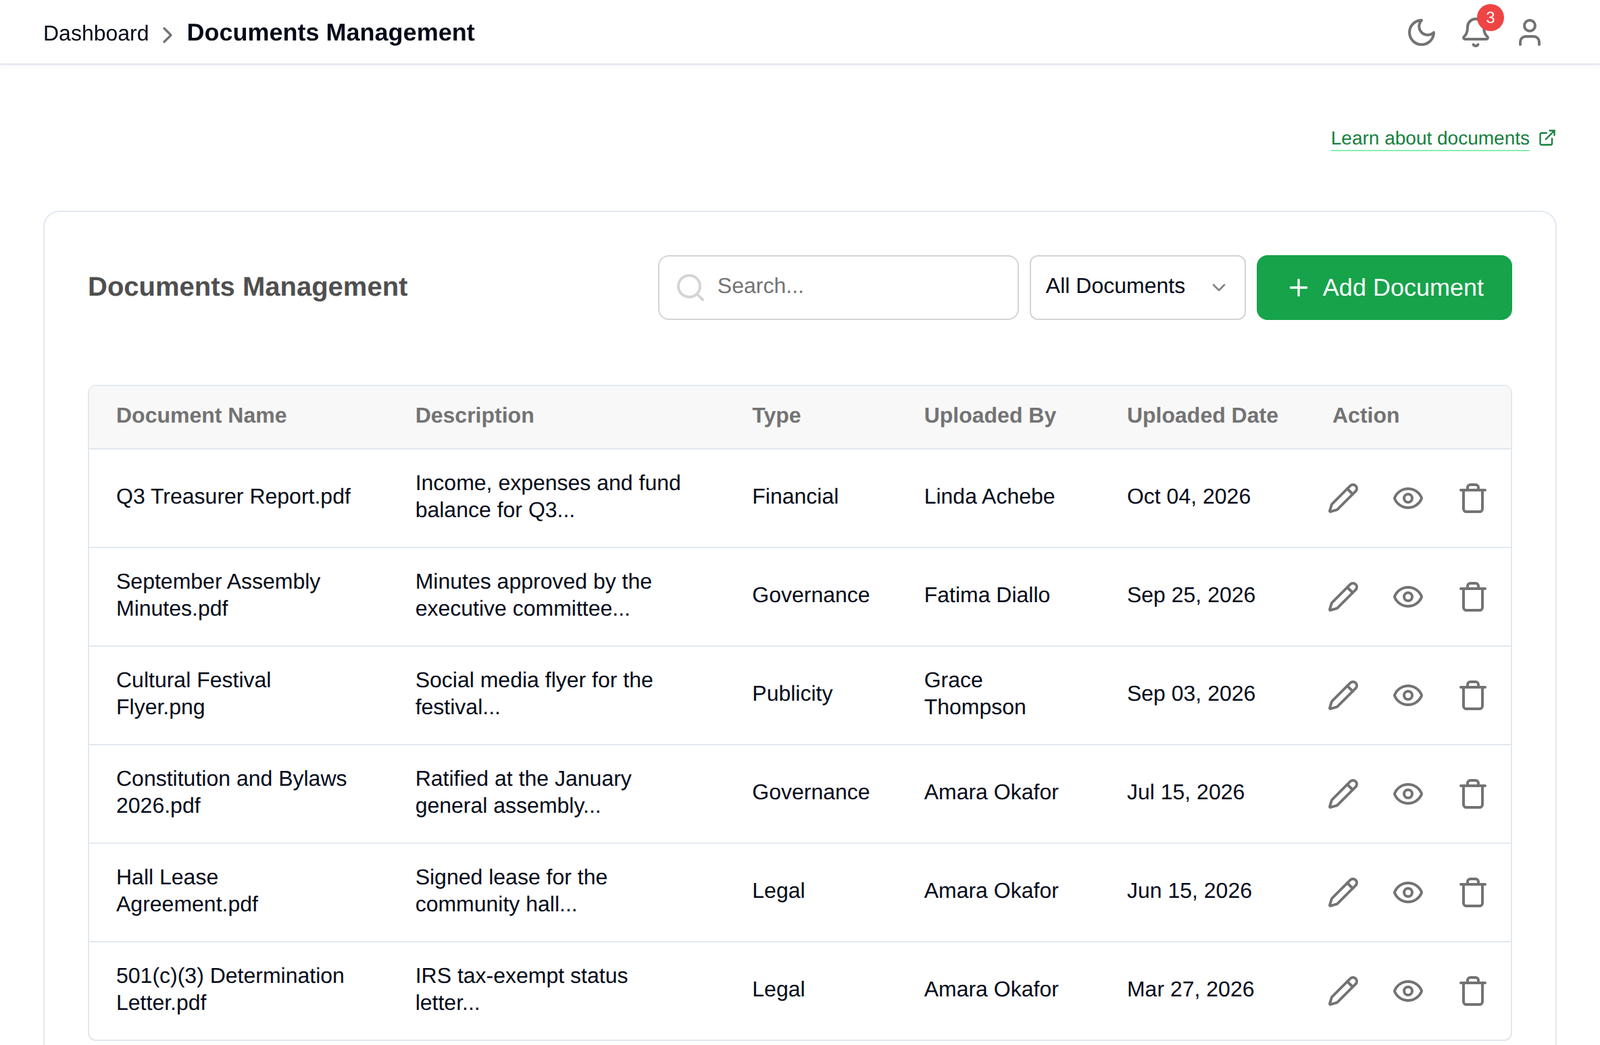Select the Type column header
Screen dimensions: 1600x1045
tap(776, 416)
